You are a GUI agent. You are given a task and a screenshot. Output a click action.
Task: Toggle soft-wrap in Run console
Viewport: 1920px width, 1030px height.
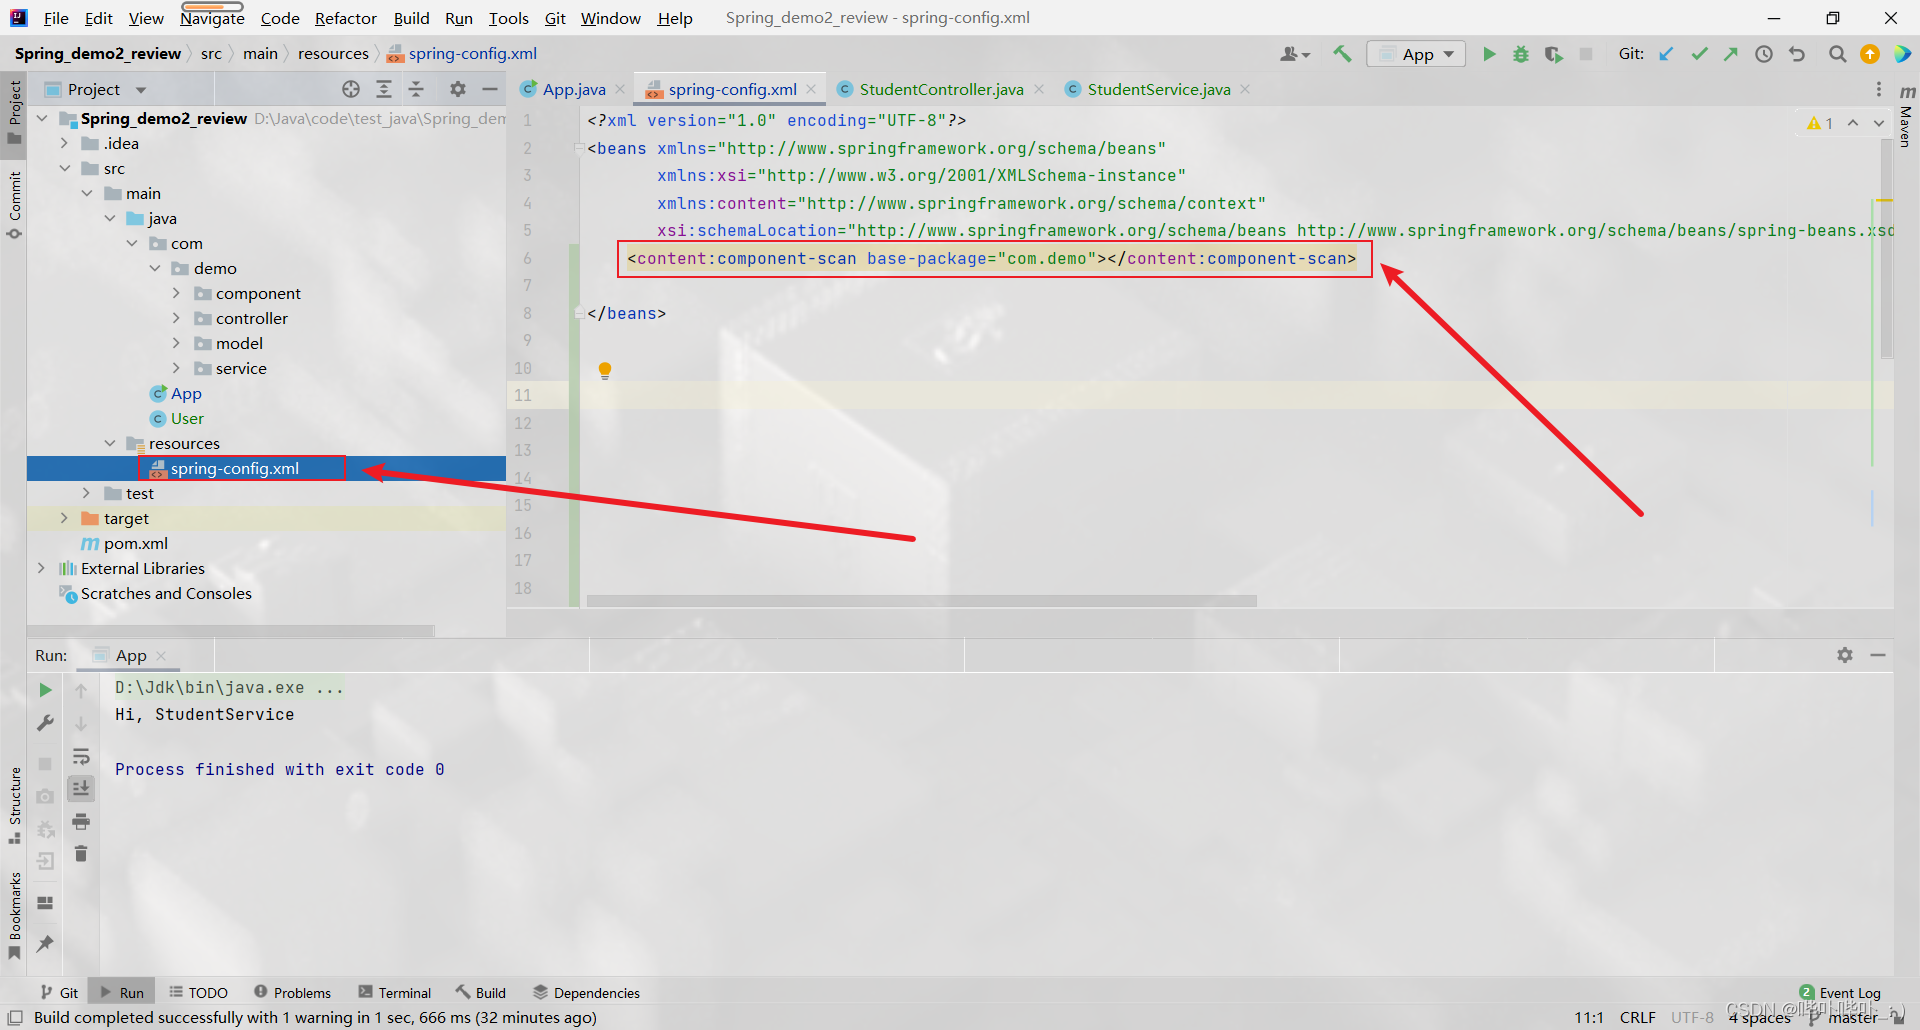pos(81,756)
